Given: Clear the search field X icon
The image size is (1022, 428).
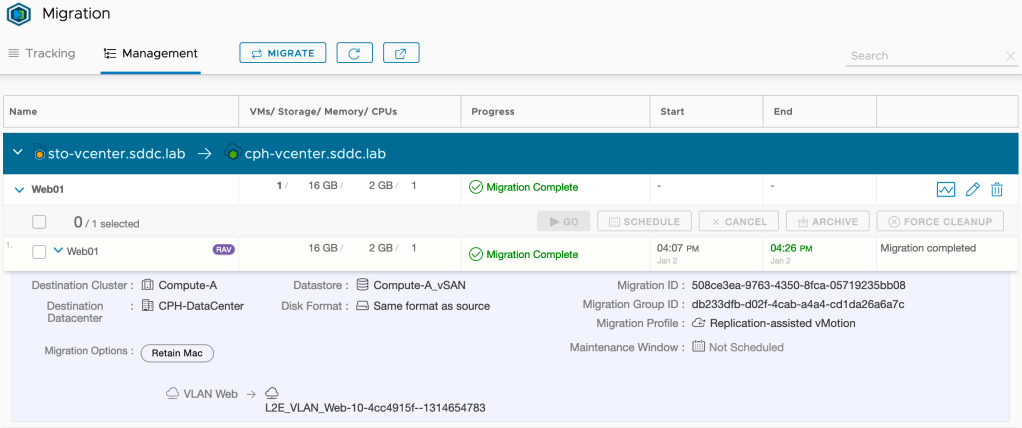Looking at the screenshot, I should pos(1010,57).
